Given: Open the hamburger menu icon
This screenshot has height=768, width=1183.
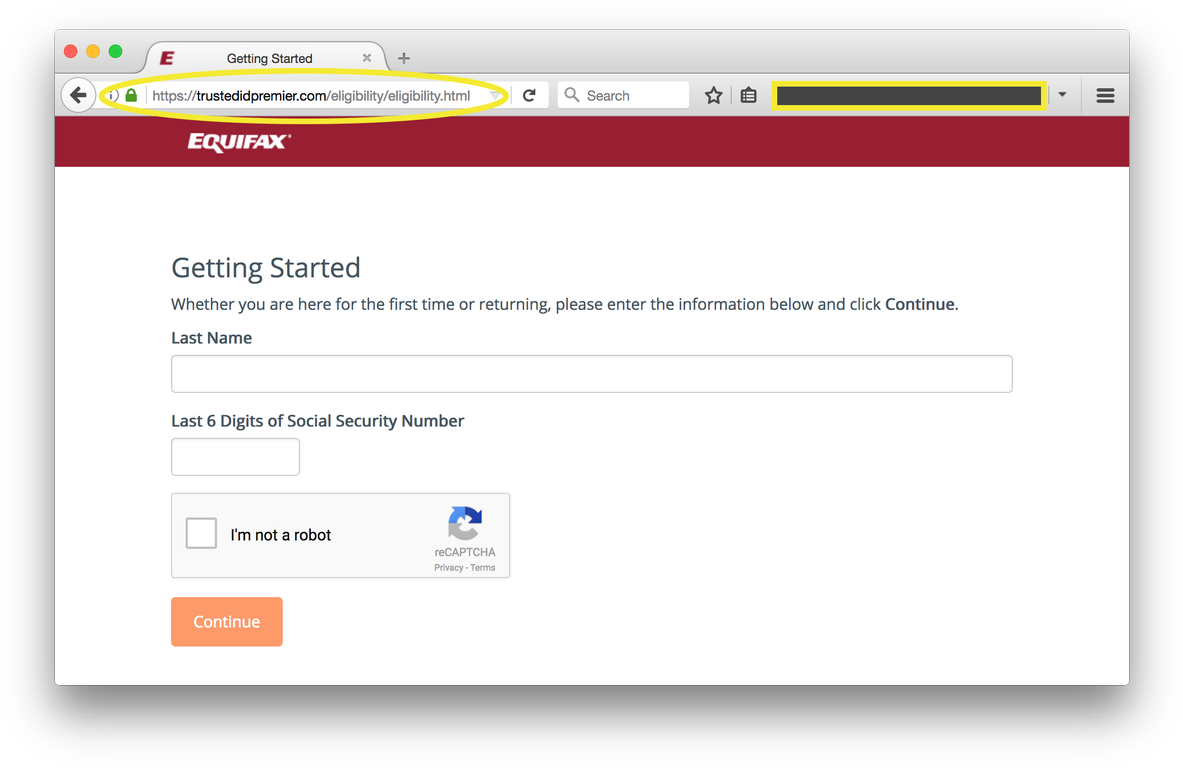Looking at the screenshot, I should (1105, 96).
